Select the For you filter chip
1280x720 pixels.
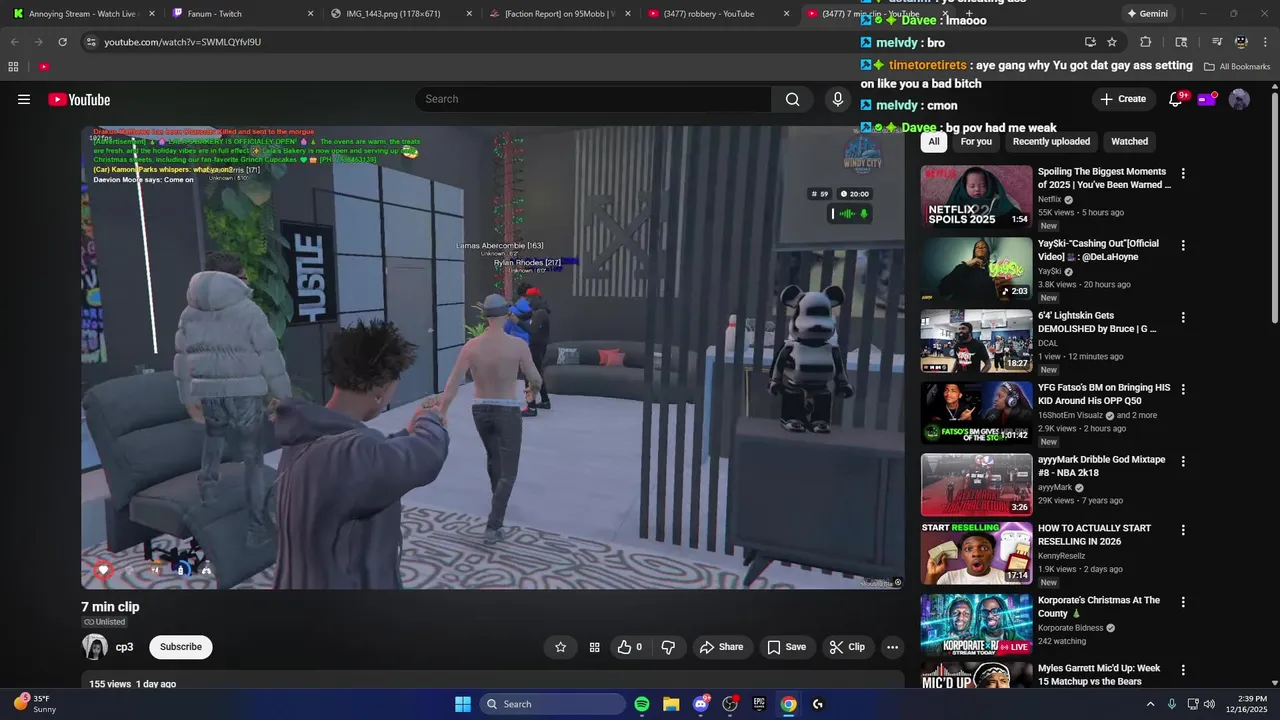pyautogui.click(x=976, y=141)
